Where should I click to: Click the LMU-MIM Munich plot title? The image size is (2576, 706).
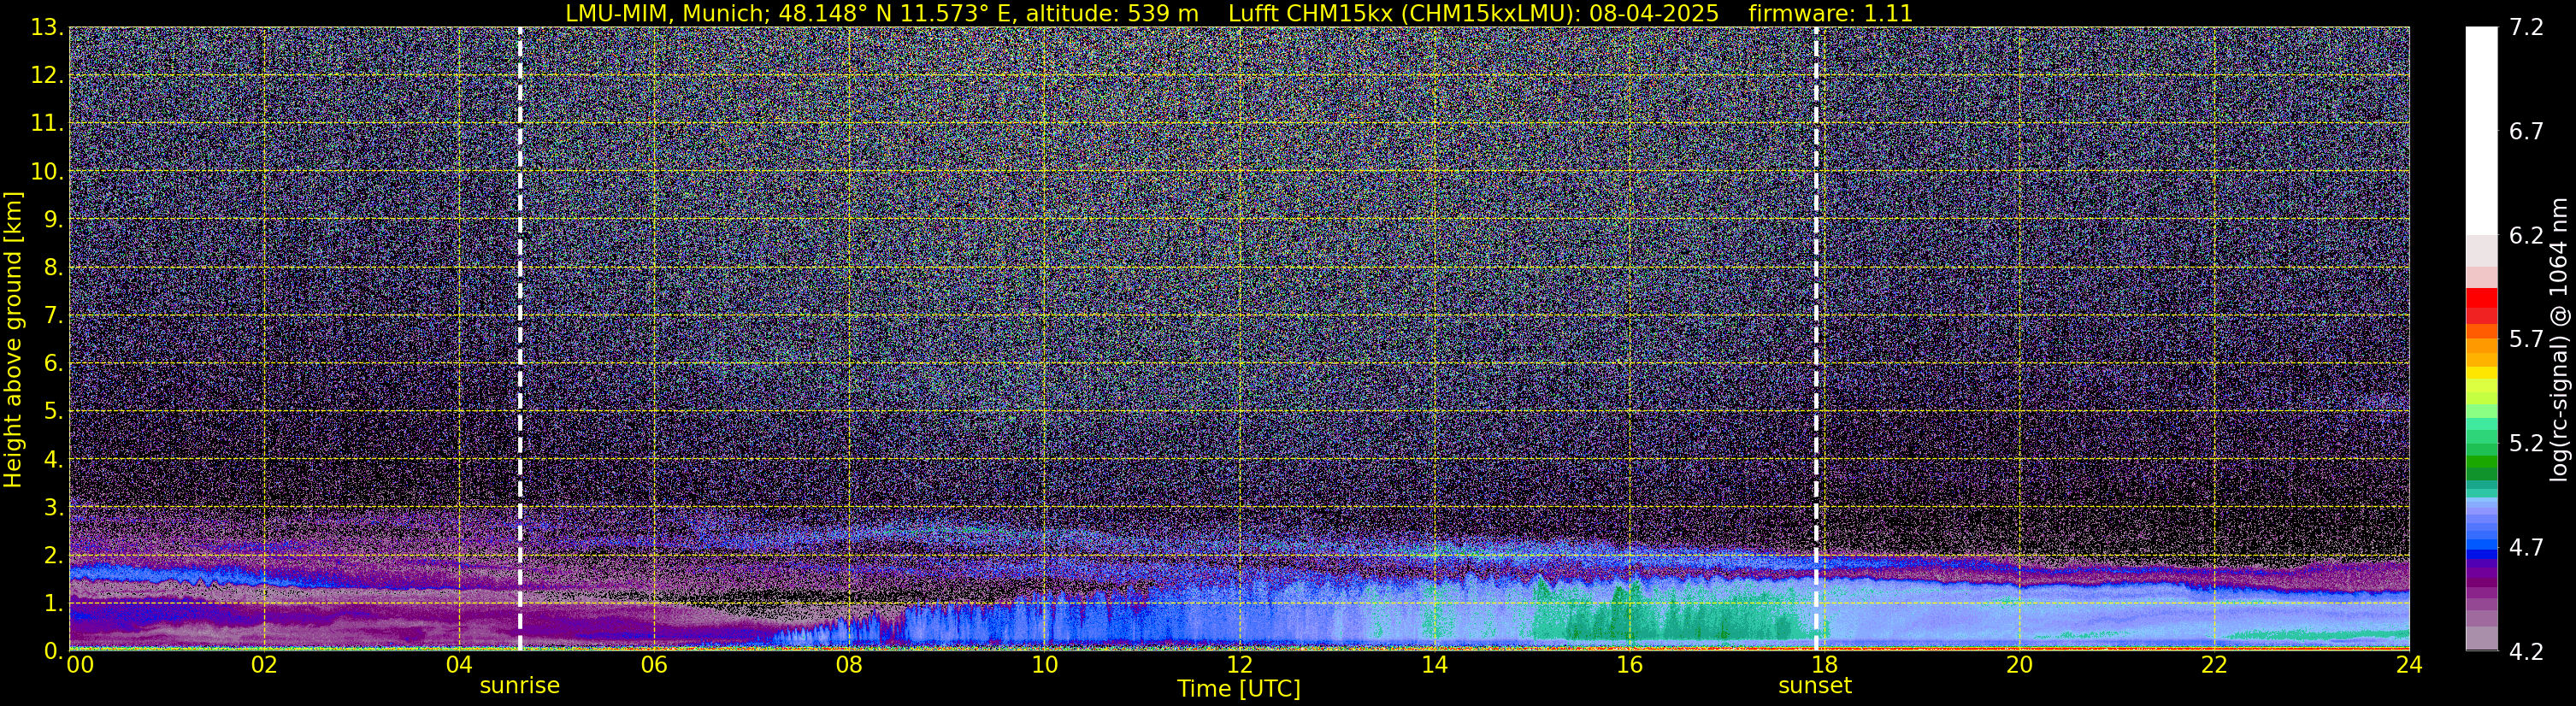tap(1238, 13)
